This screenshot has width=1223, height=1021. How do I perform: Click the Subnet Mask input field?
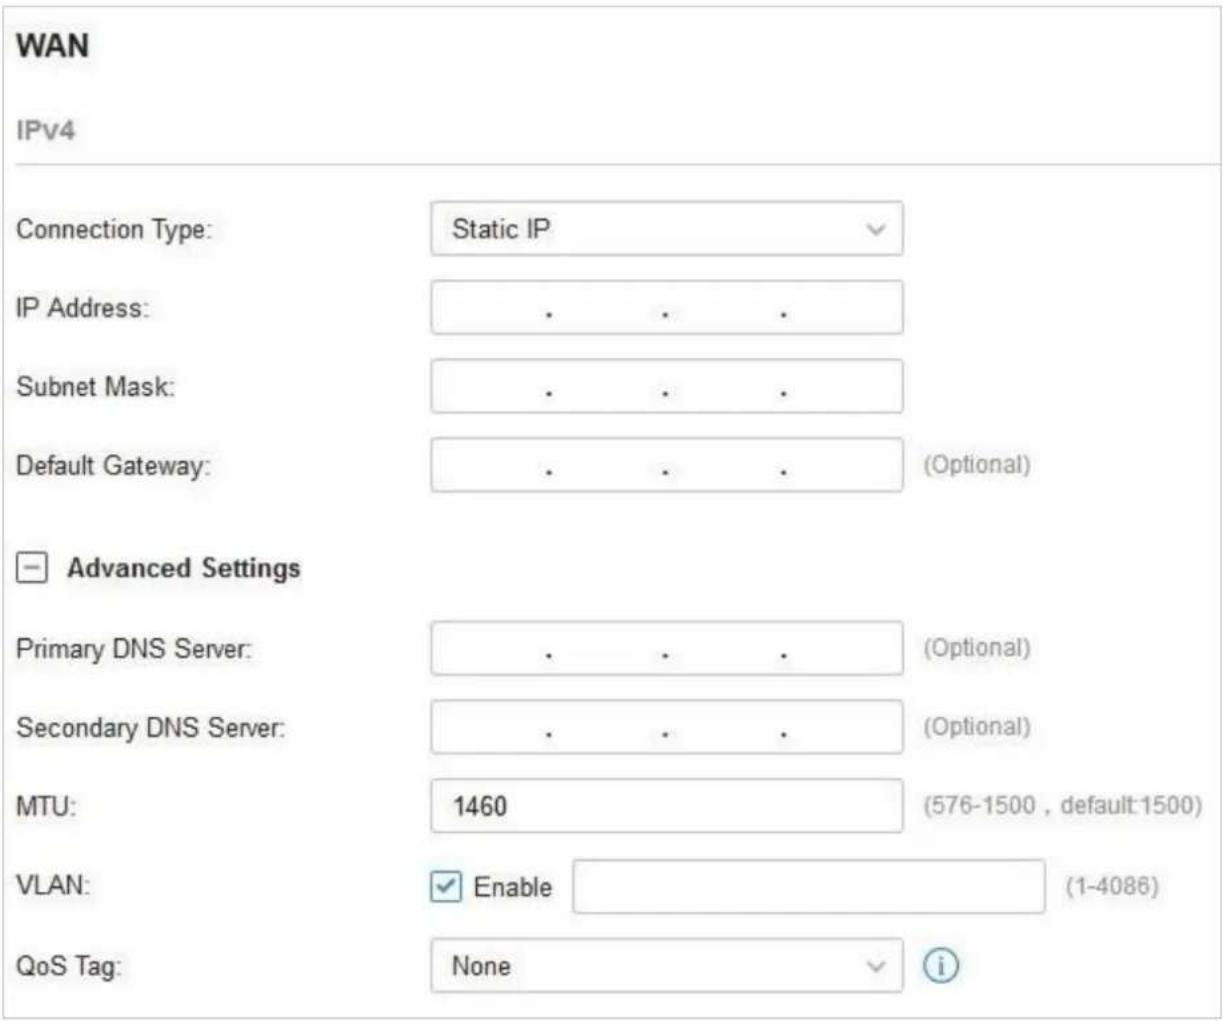pyautogui.click(x=666, y=387)
